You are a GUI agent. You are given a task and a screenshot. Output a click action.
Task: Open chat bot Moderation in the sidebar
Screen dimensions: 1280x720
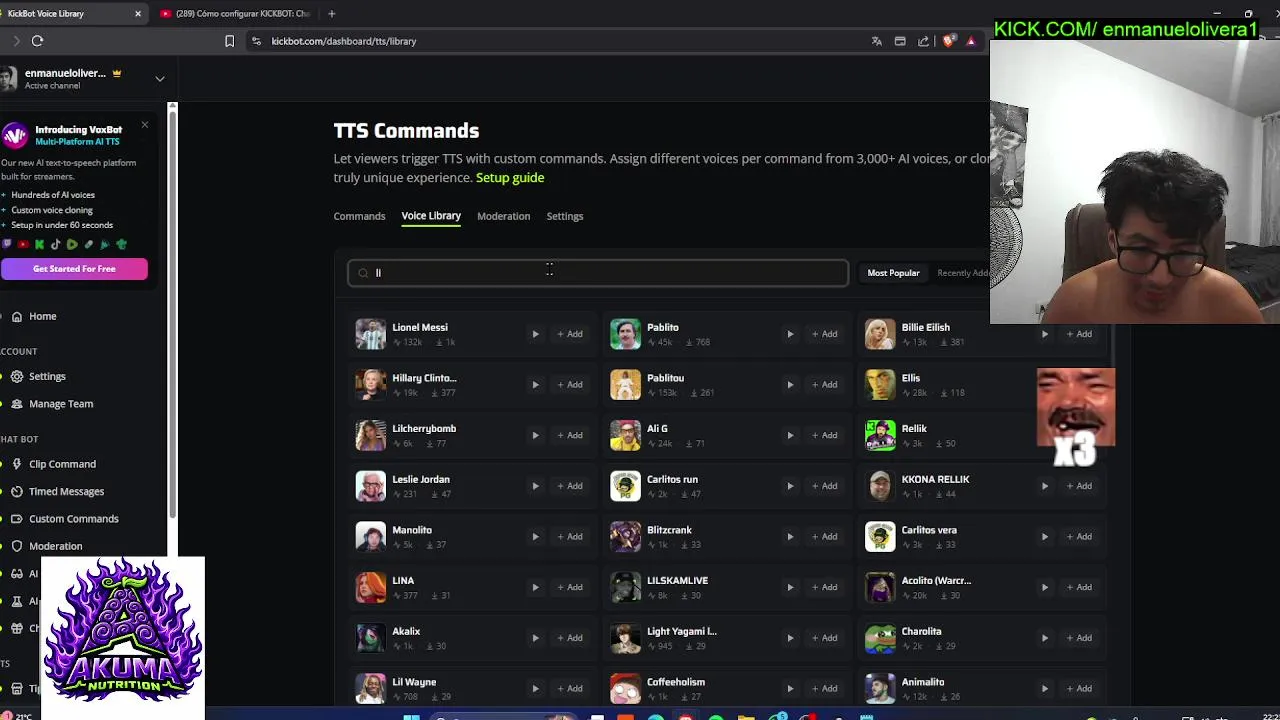[55, 546]
